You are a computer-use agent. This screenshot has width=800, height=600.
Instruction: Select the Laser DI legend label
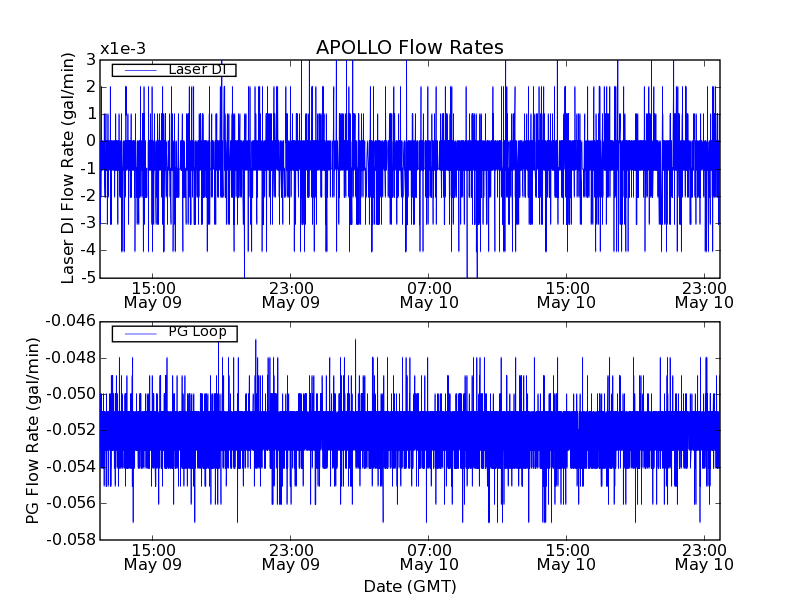196,69
